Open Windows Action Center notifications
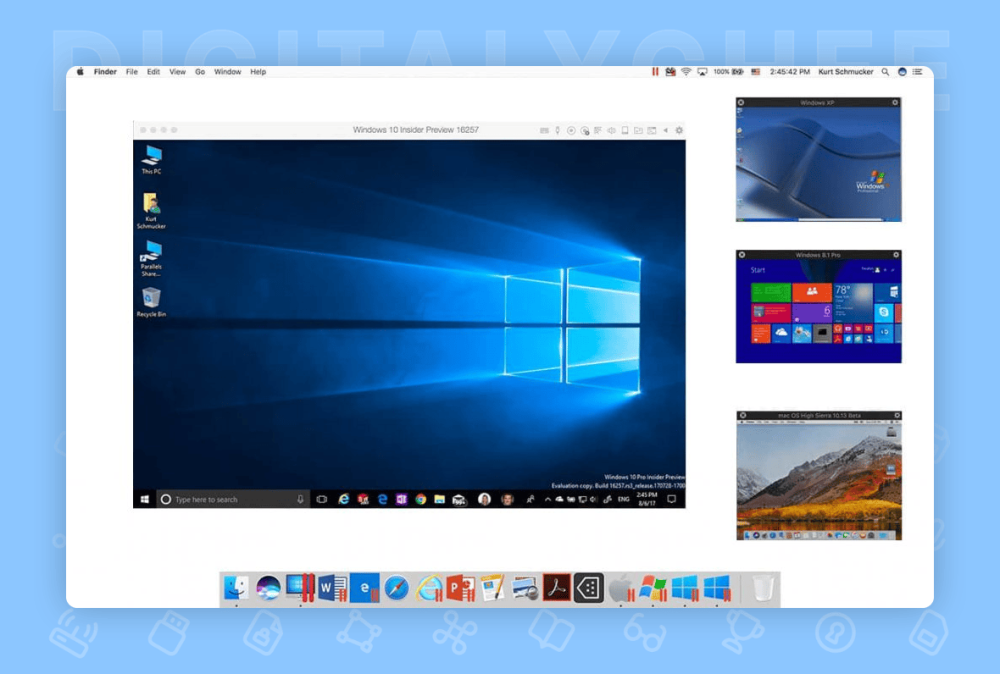 [x=672, y=499]
